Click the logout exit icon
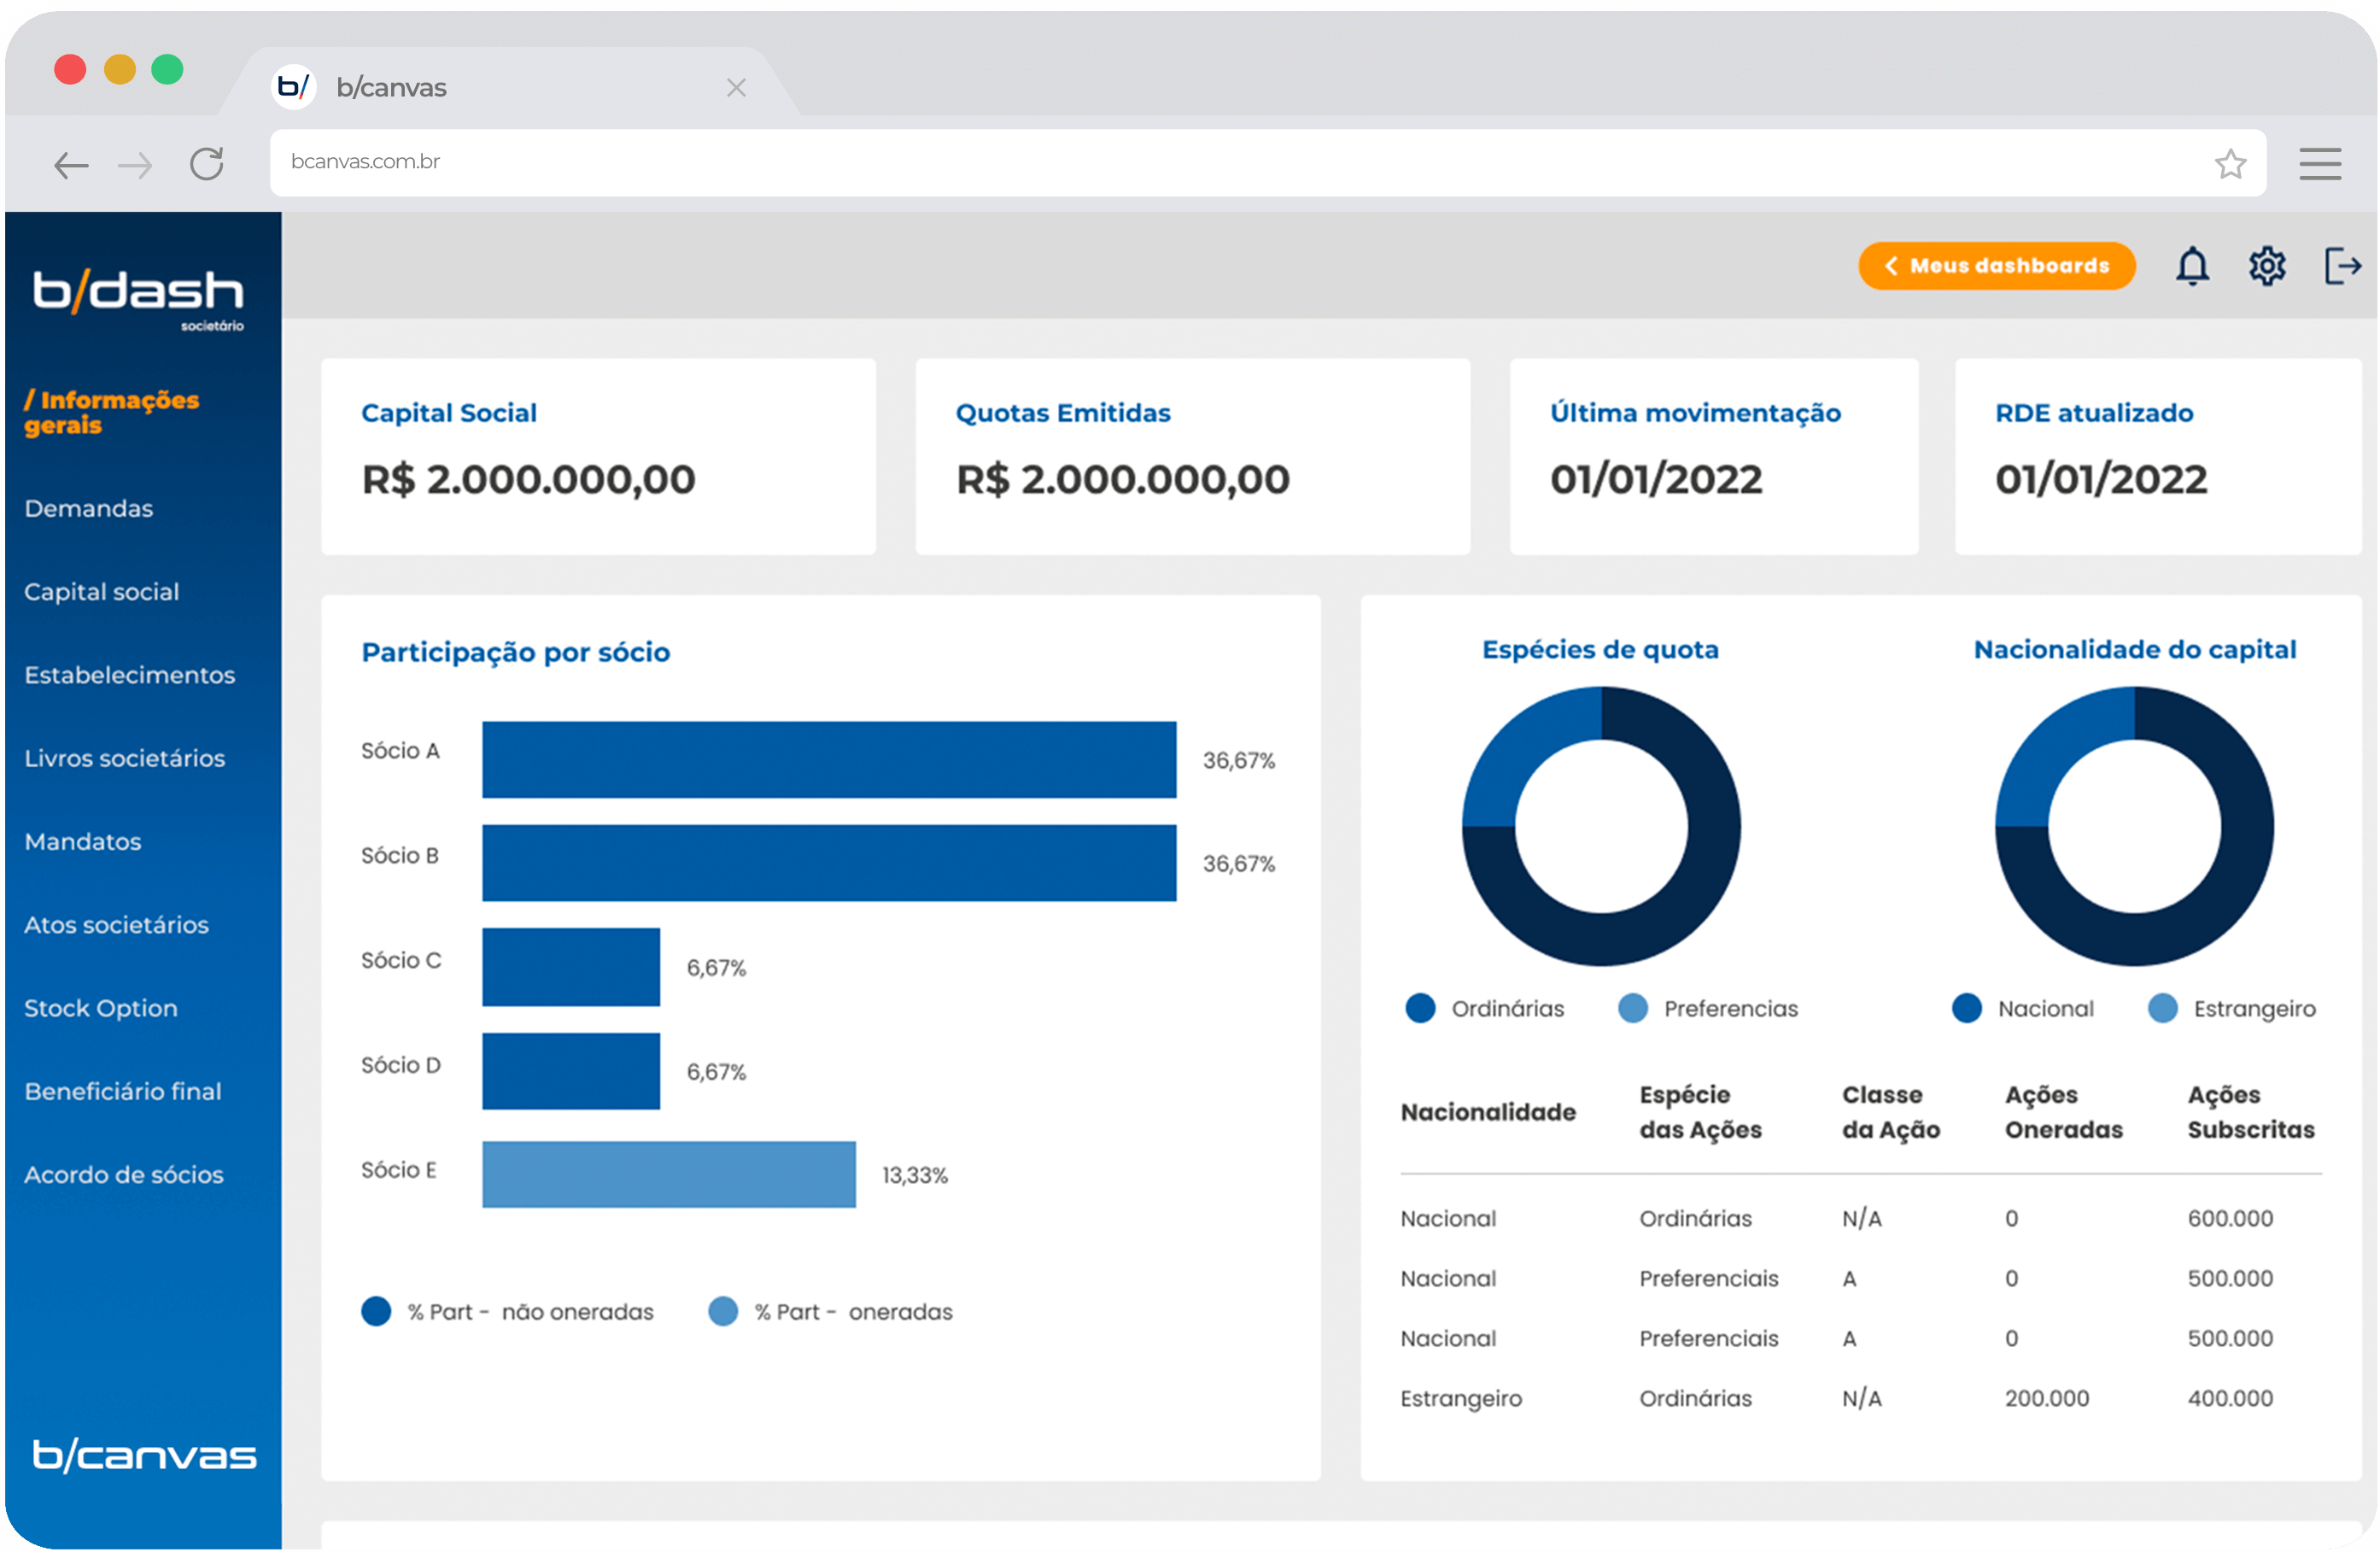The image size is (2380, 1552). pyautogui.click(x=2343, y=266)
